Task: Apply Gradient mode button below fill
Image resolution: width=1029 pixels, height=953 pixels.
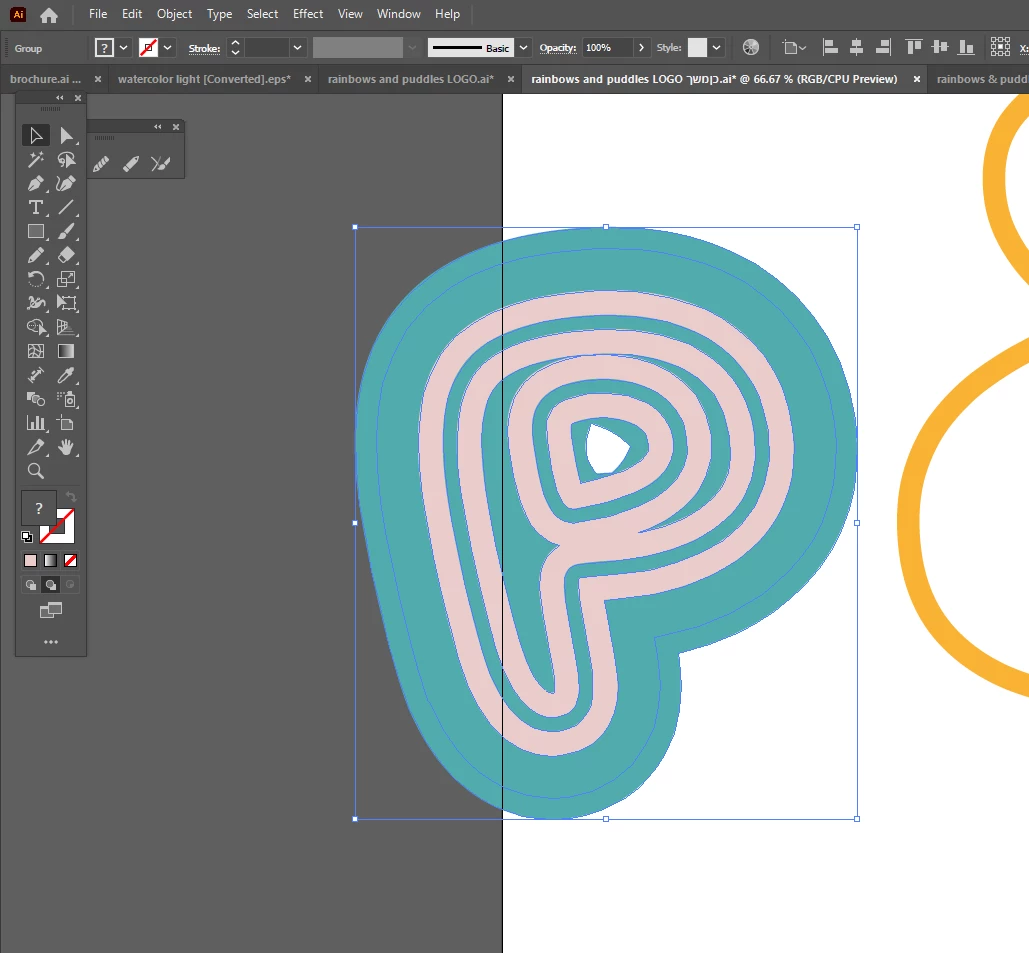Action: point(51,561)
